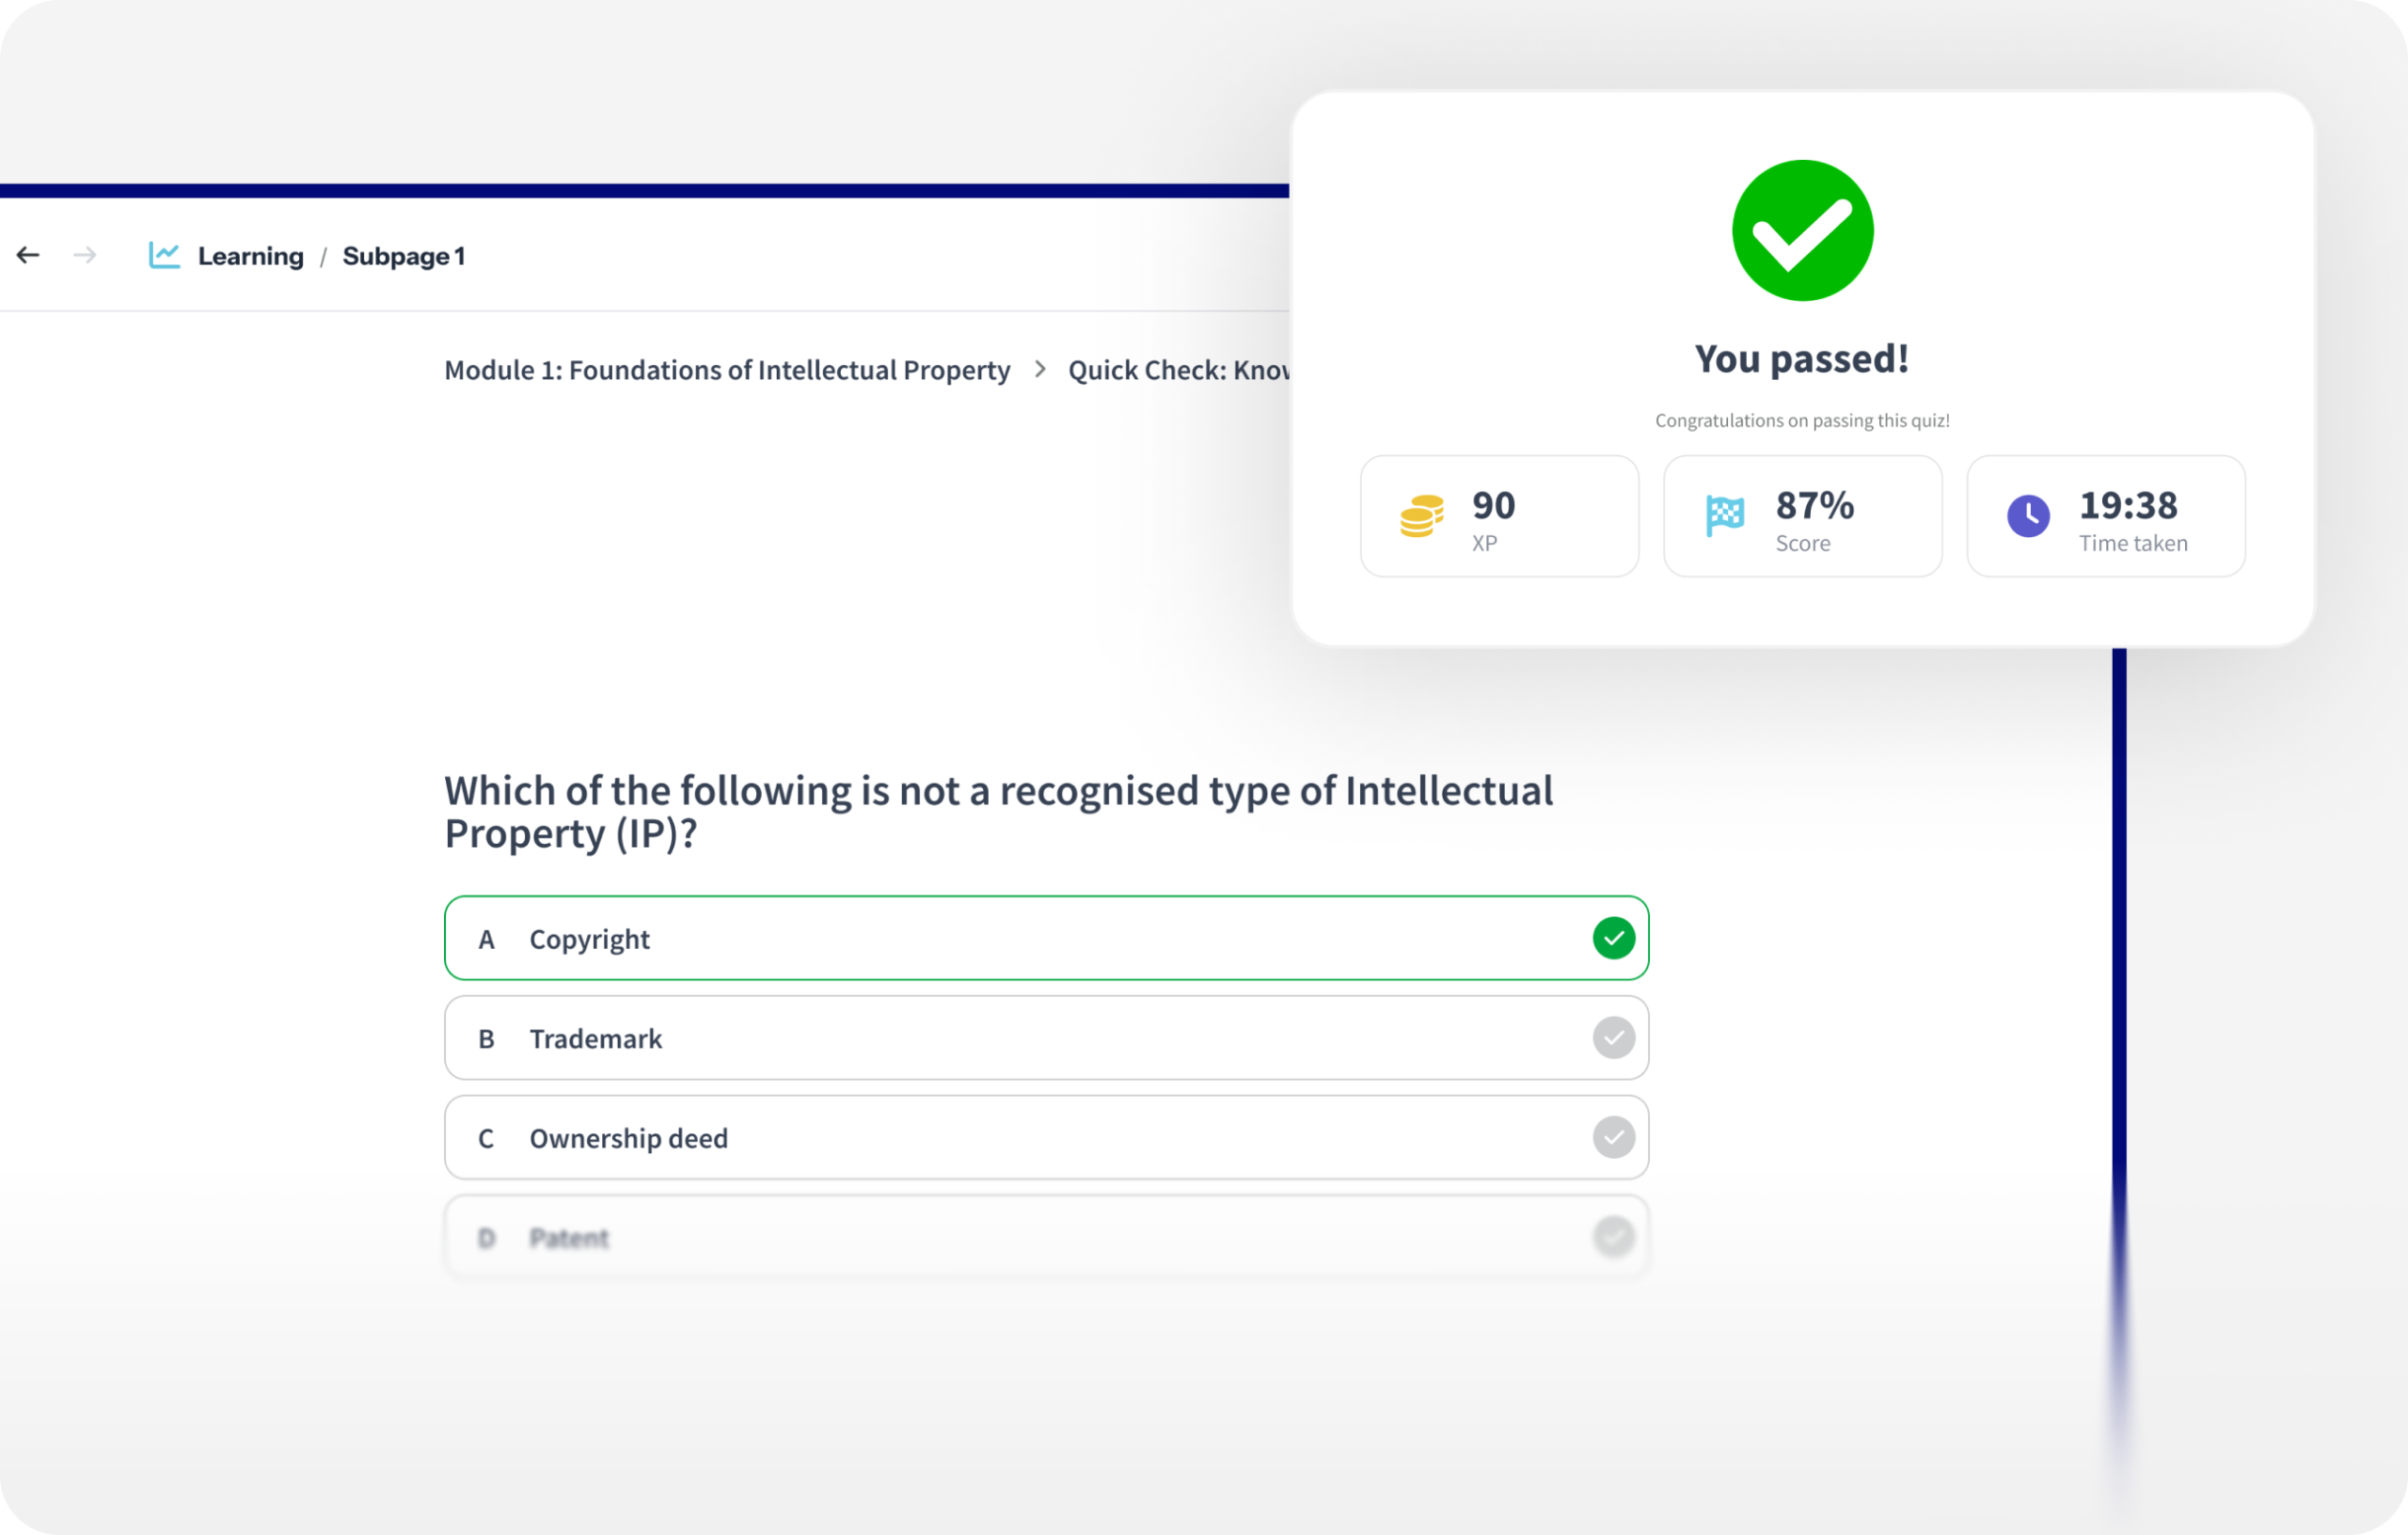This screenshot has width=2408, height=1535.
Task: Expand the module breadcrumb chevron
Action: [x=1040, y=370]
